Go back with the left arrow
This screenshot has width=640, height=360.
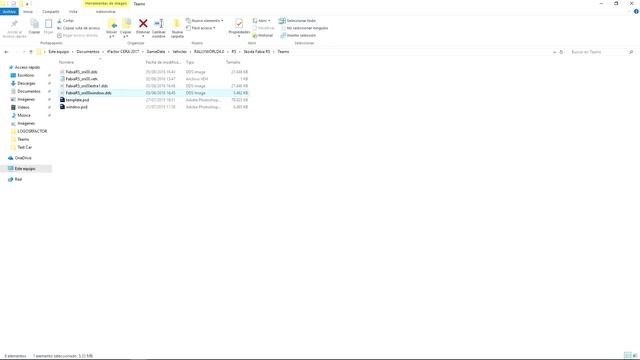coord(6,52)
